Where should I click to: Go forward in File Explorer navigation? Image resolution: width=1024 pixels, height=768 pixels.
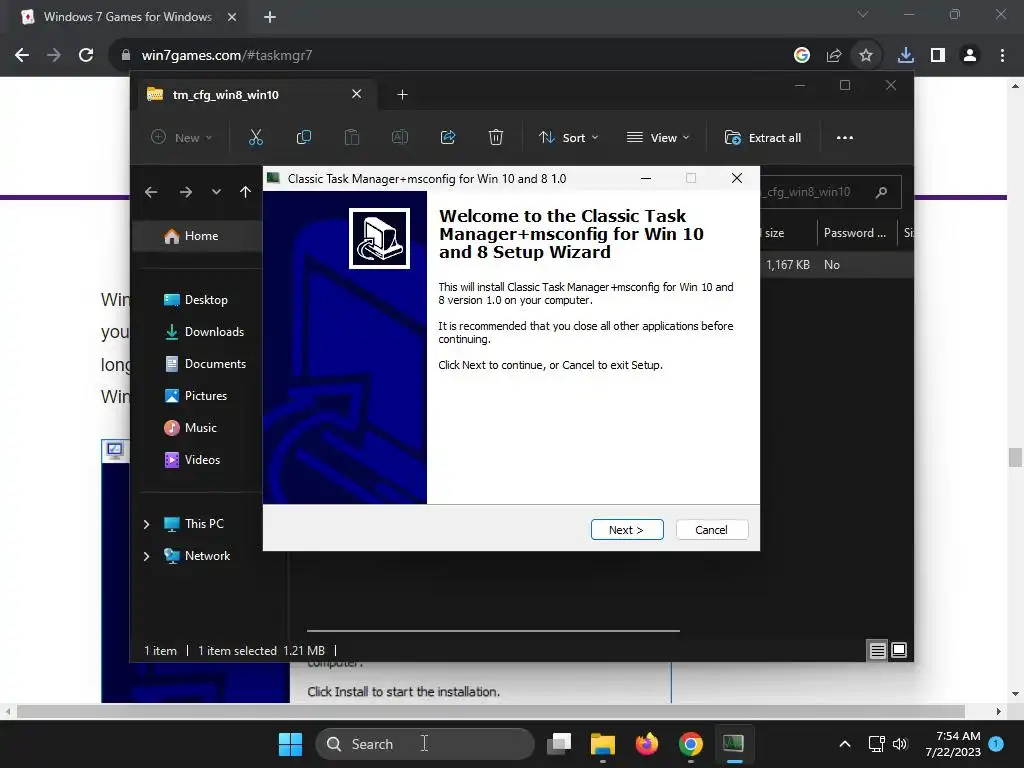185,192
